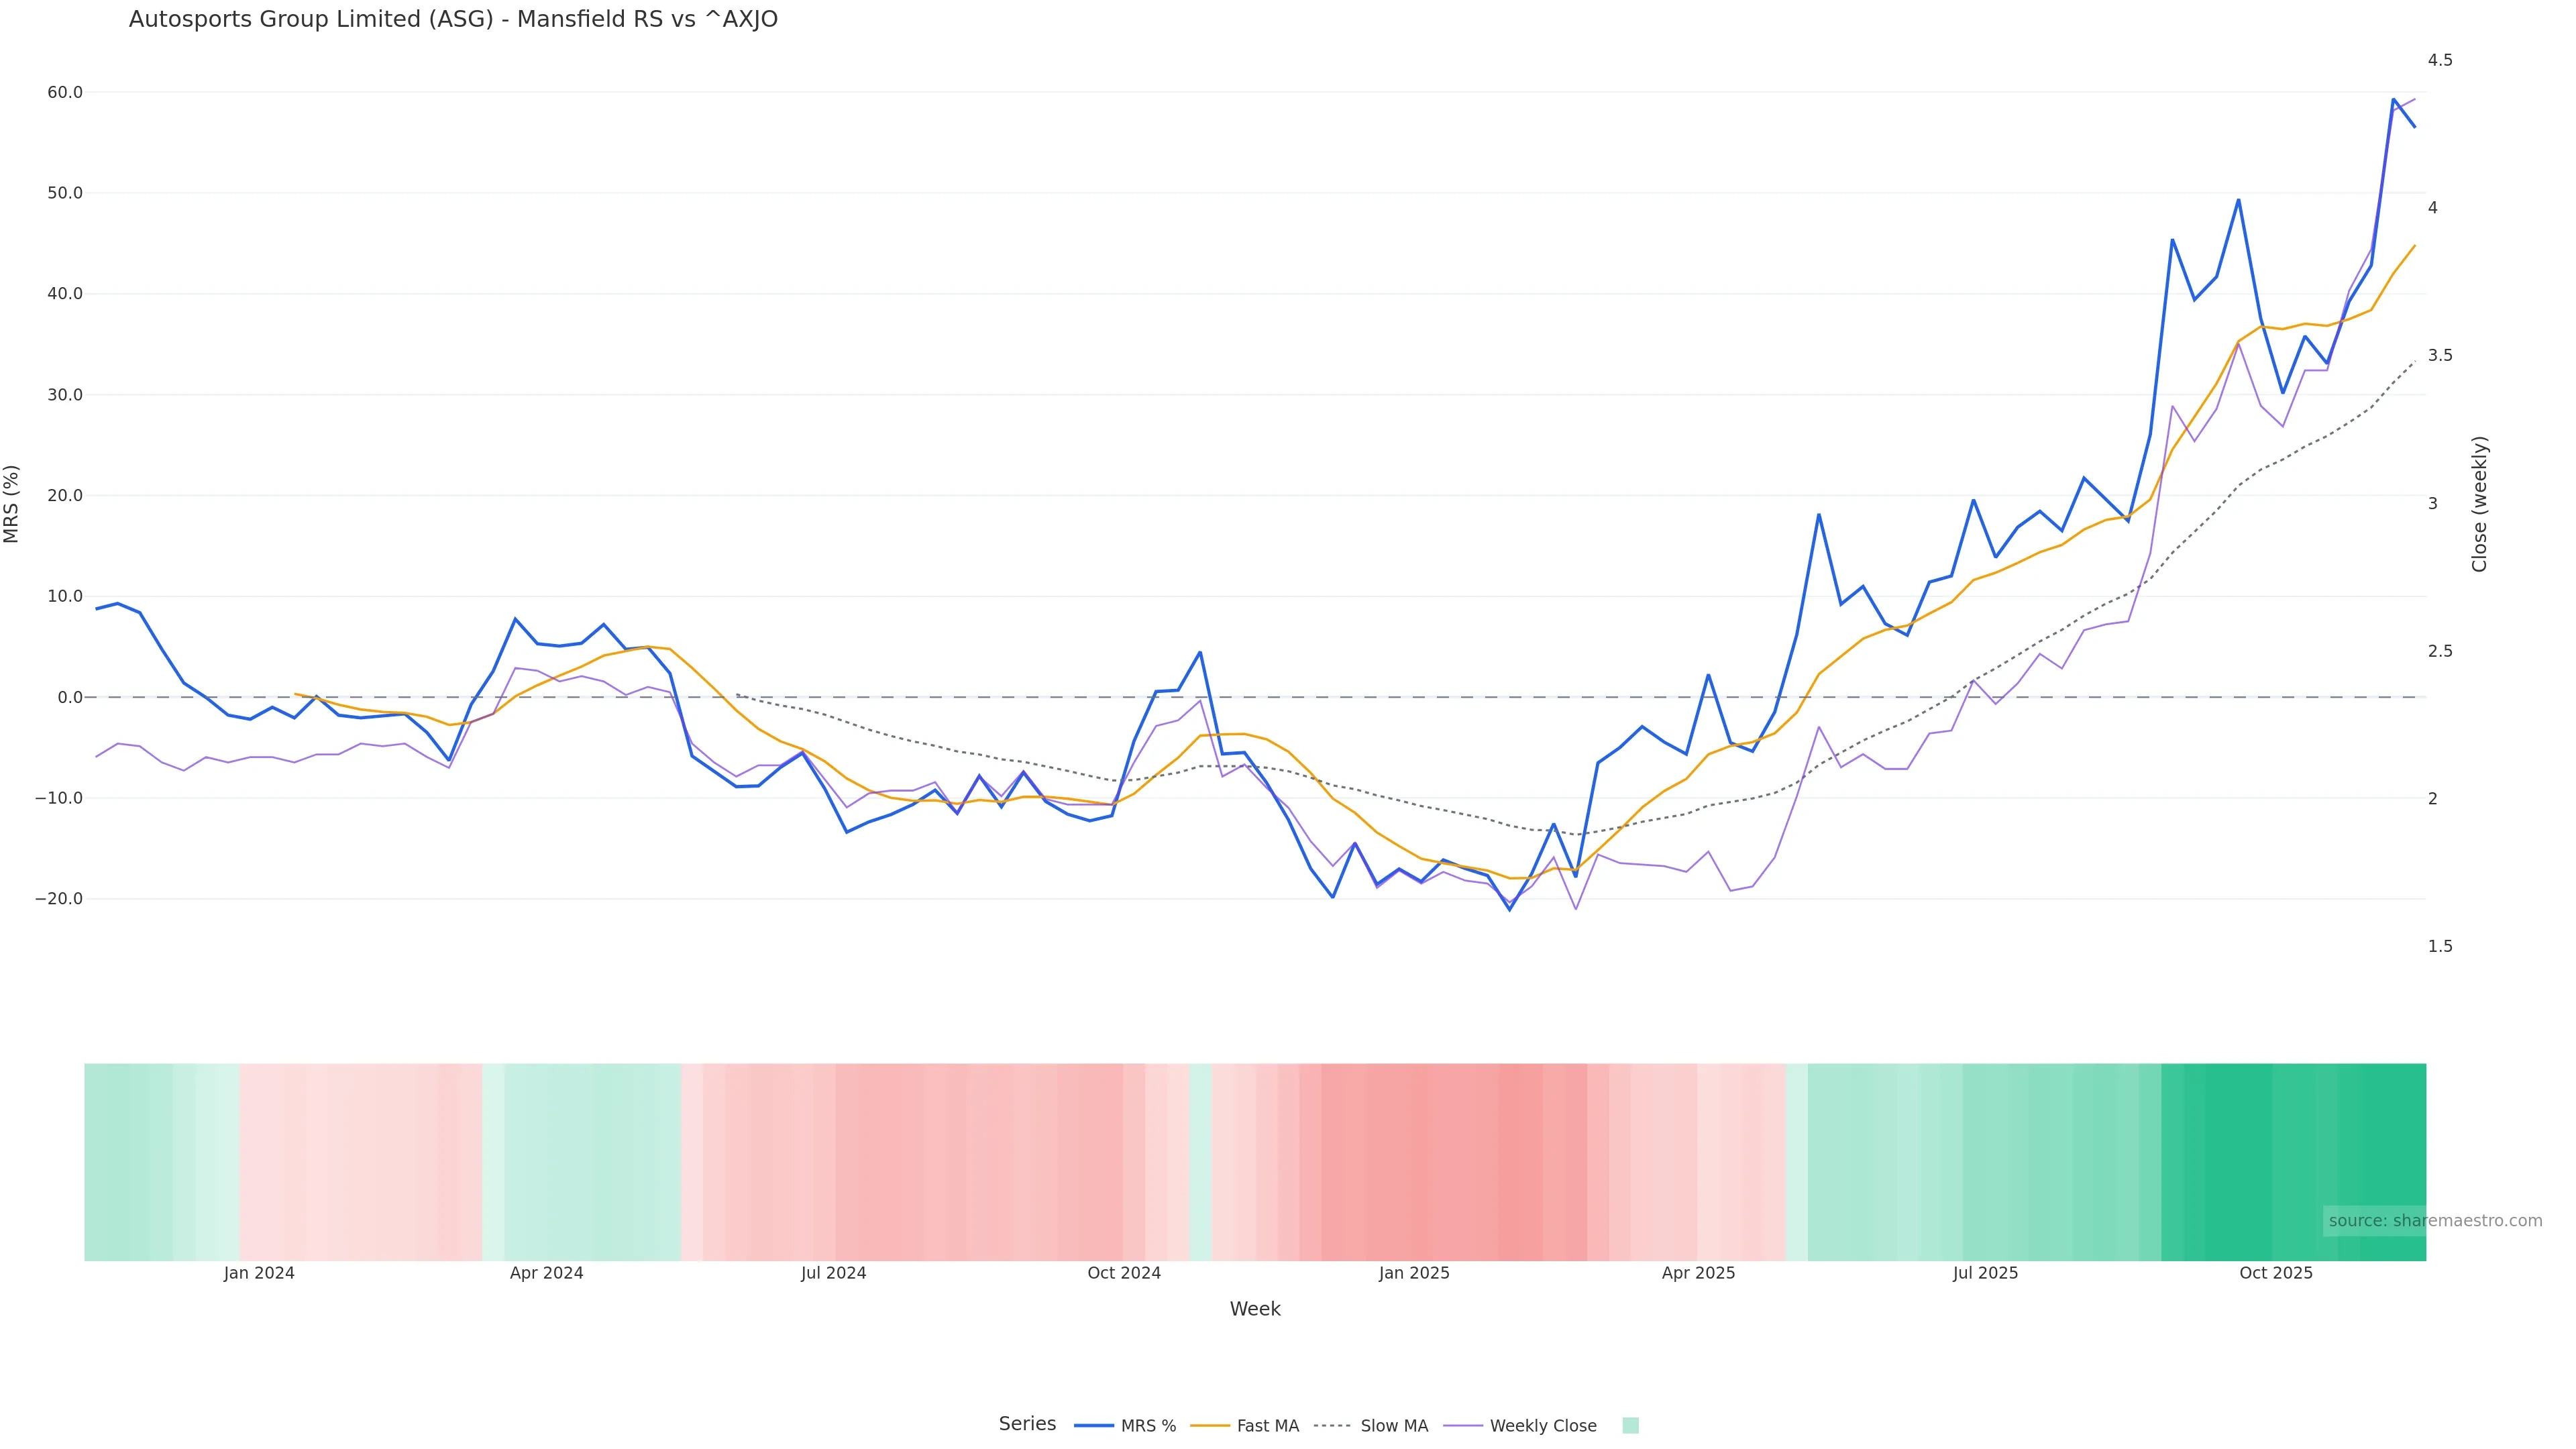Click the 1.5 tick on Close axis
The height and width of the screenshot is (1449, 2576).
pos(2440,946)
